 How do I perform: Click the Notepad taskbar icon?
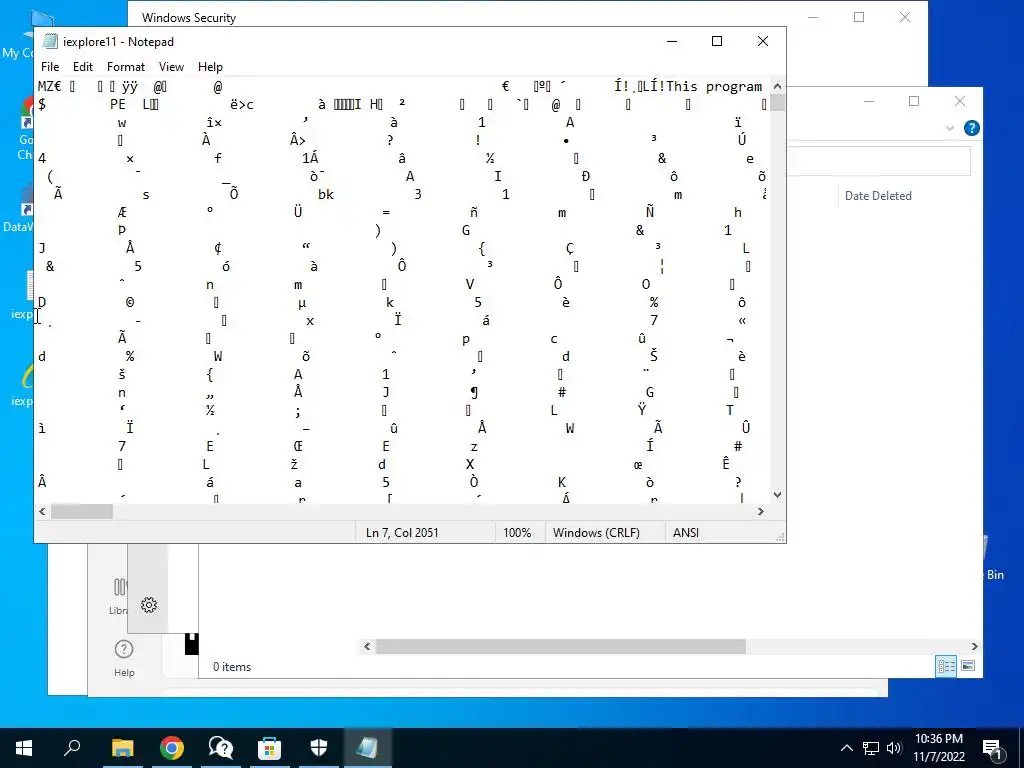[x=367, y=748]
